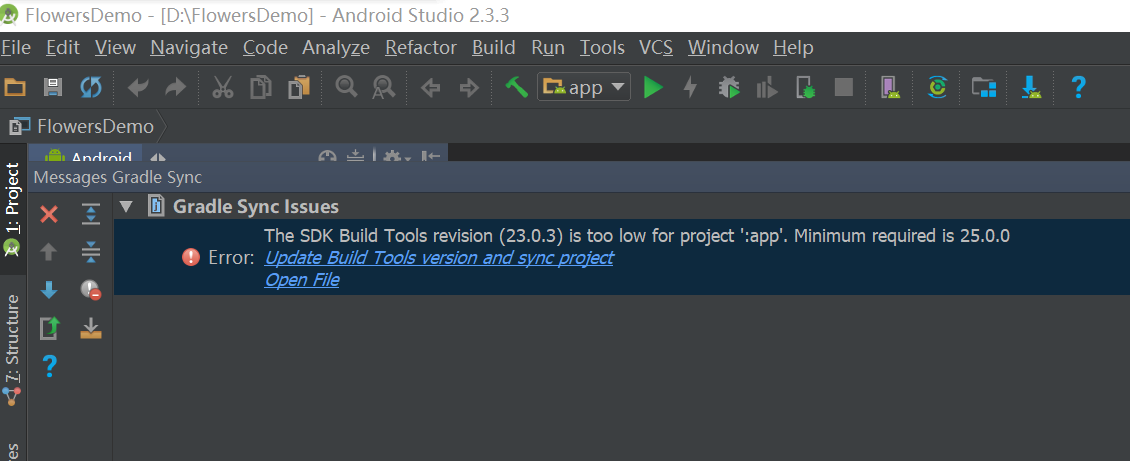
Task: Click the Apply Changes lightning icon
Action: (690, 88)
